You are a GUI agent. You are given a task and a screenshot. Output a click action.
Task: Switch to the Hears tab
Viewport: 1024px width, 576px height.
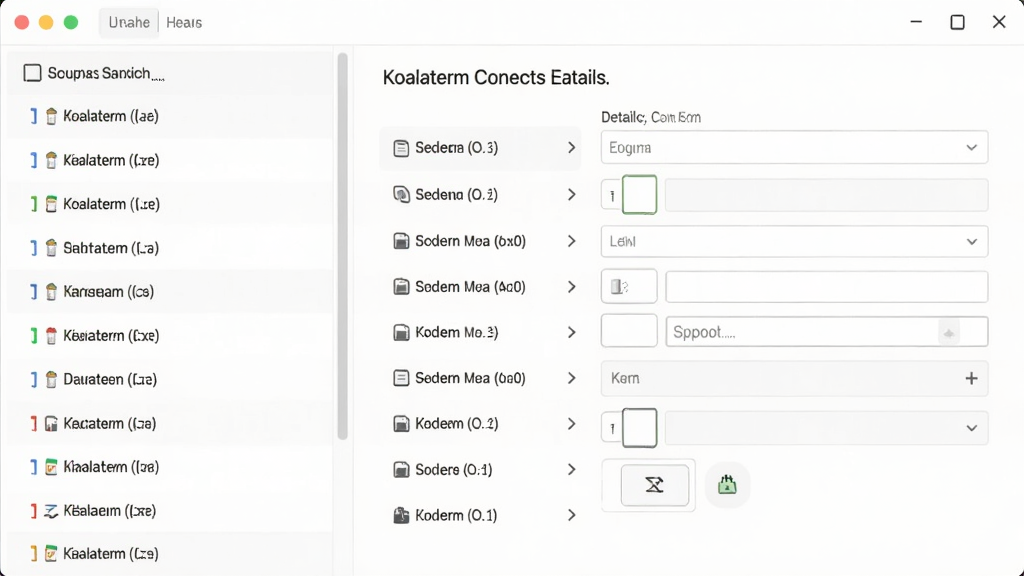[x=184, y=23]
